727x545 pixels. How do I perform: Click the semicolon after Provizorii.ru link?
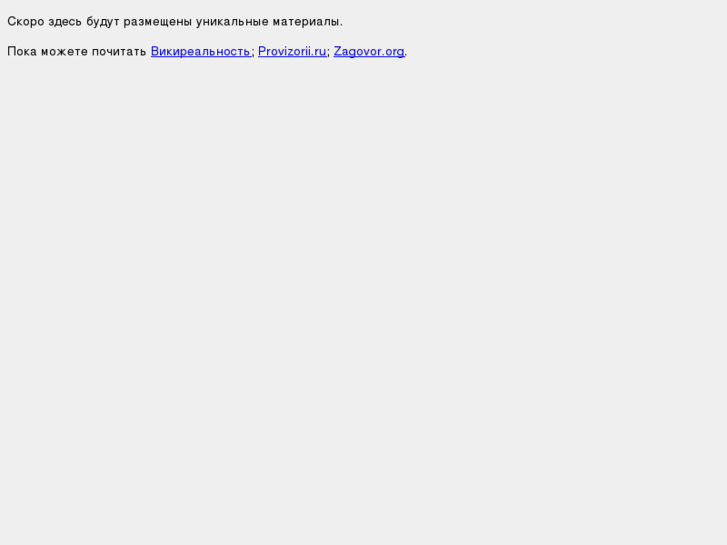[x=329, y=52]
